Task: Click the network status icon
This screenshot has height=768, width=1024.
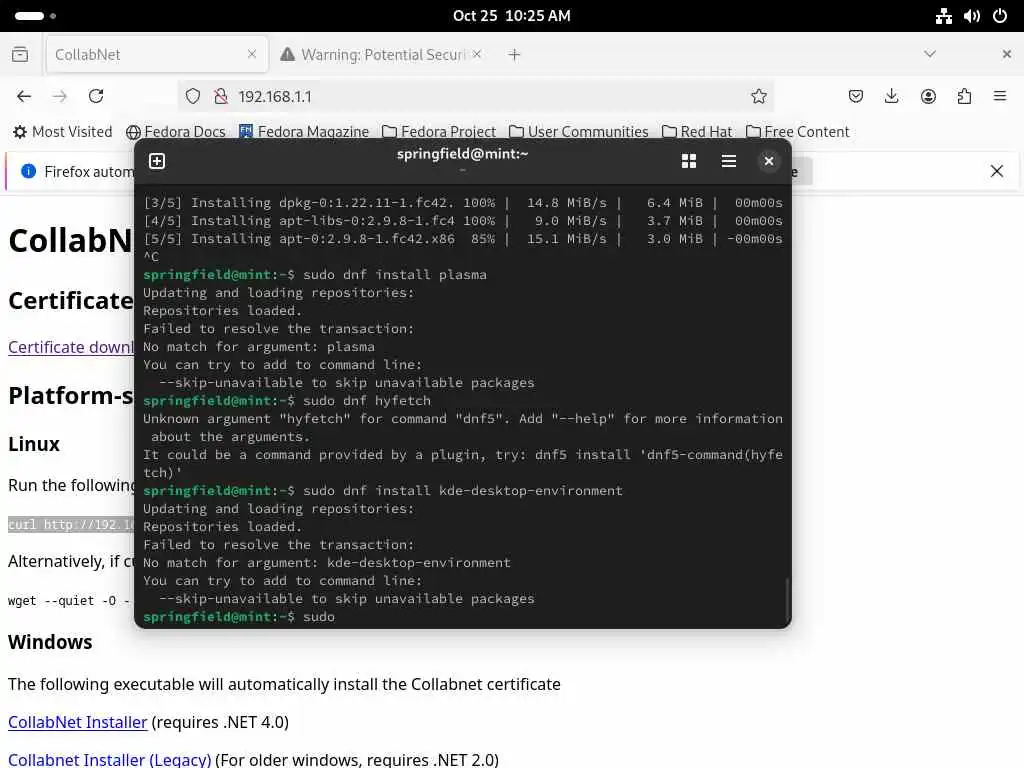Action: [x=944, y=16]
